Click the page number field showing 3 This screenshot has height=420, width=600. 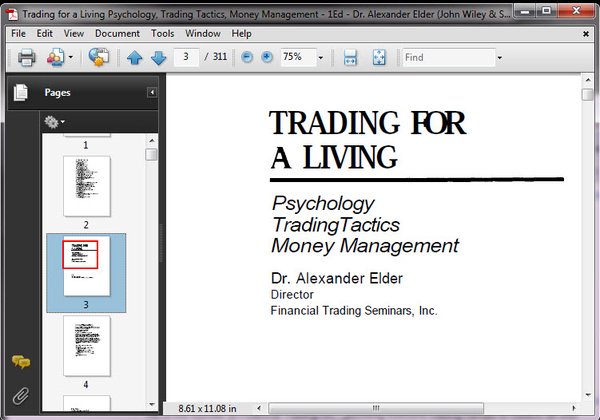coord(186,57)
